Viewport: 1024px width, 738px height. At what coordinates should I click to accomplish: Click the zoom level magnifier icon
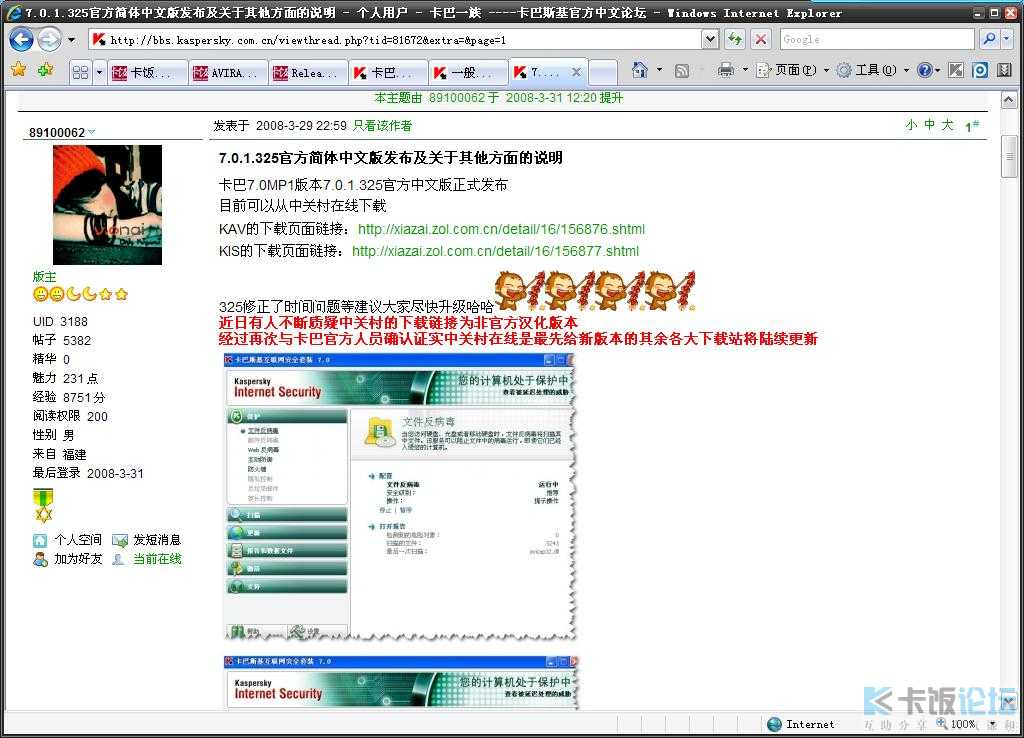pyautogui.click(x=942, y=724)
